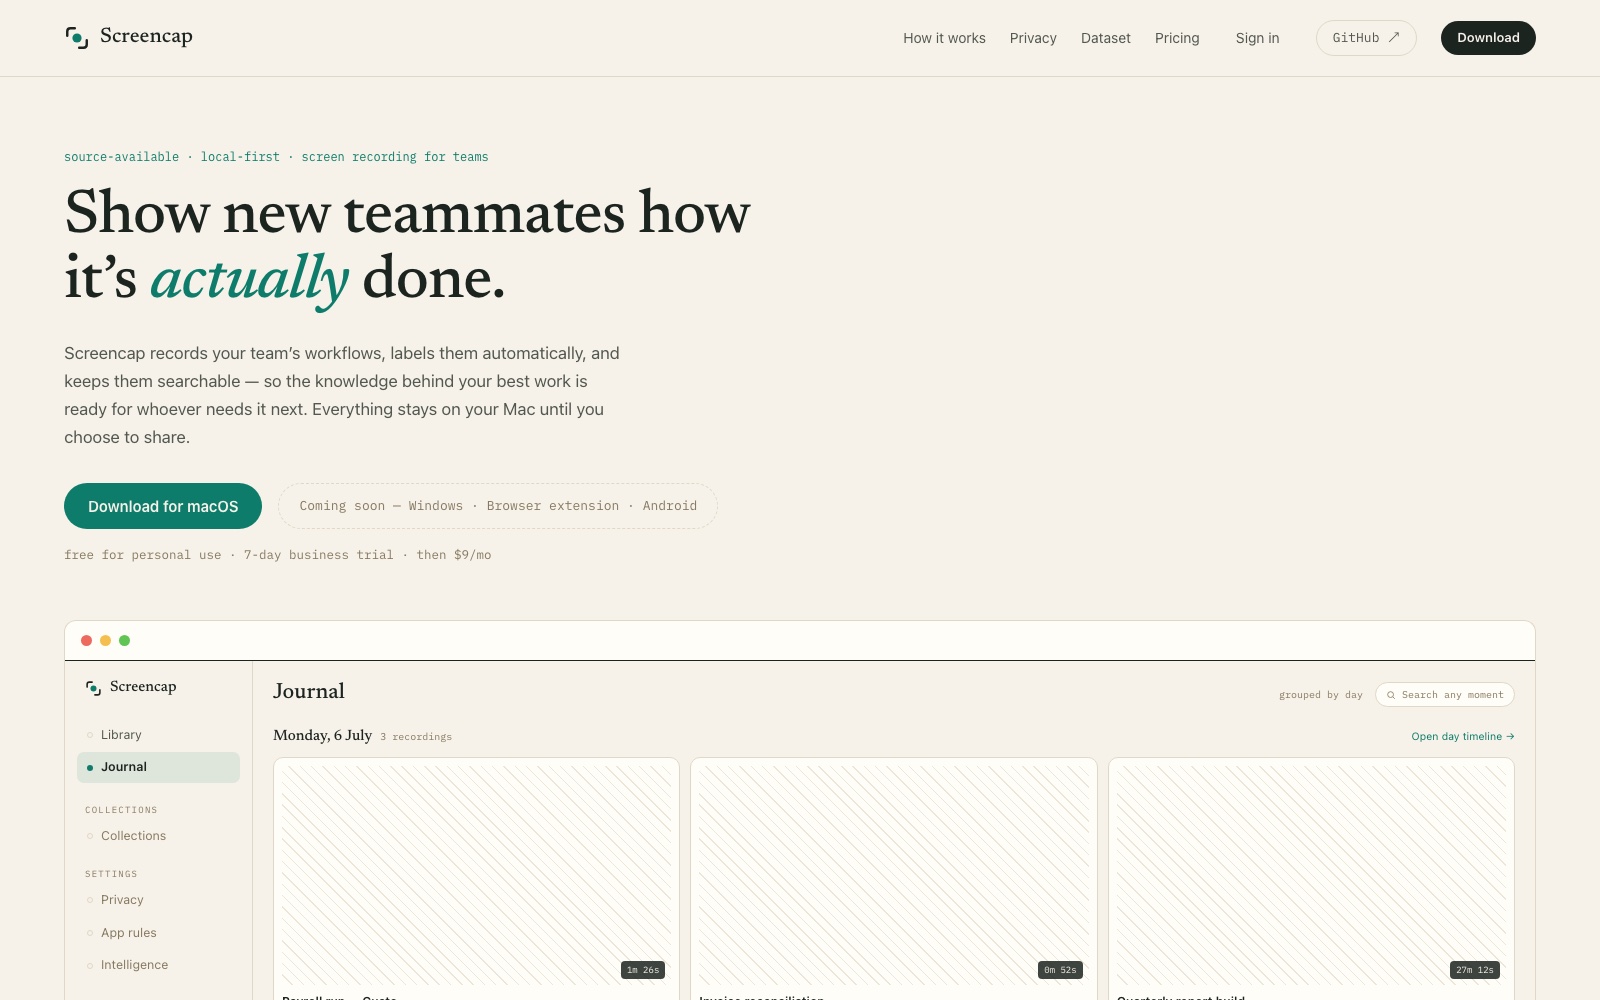Click the grouped by day label
This screenshot has height=1000, width=1600.
point(1320,695)
